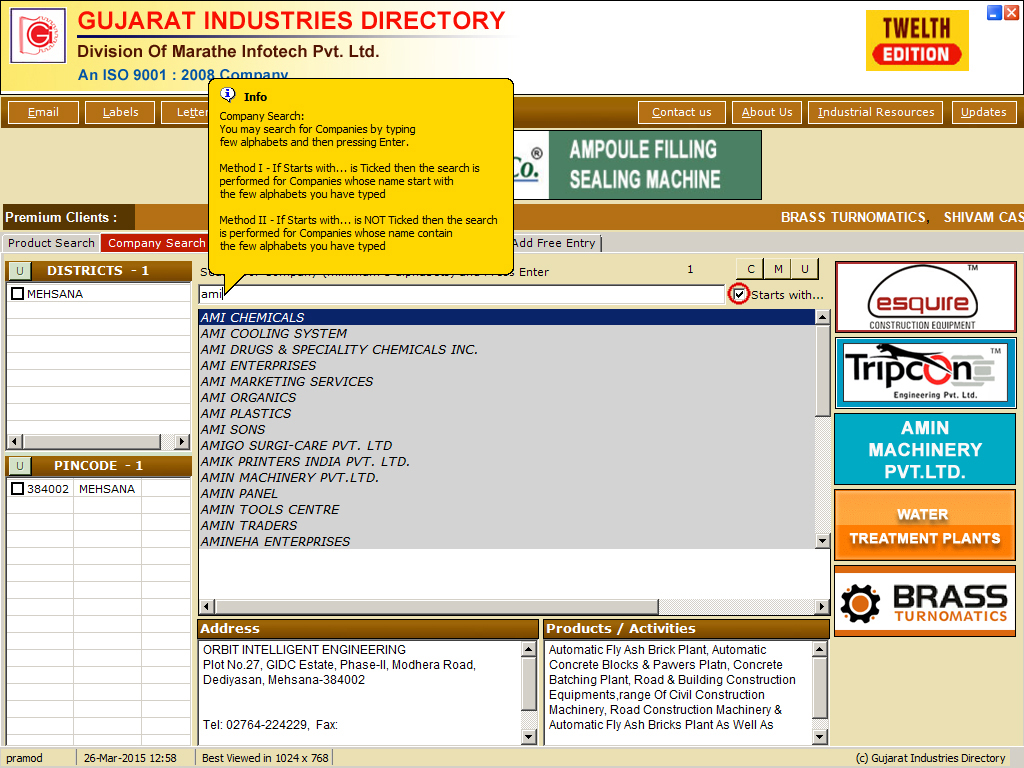Click the C button above search box

click(x=751, y=269)
